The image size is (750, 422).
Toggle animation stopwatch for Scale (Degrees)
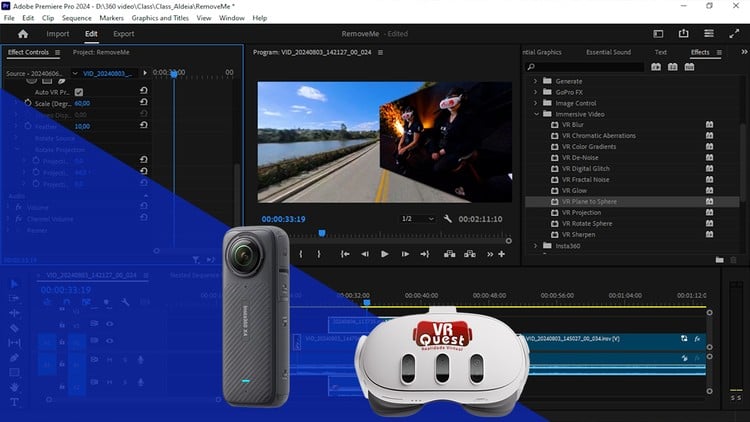point(28,103)
